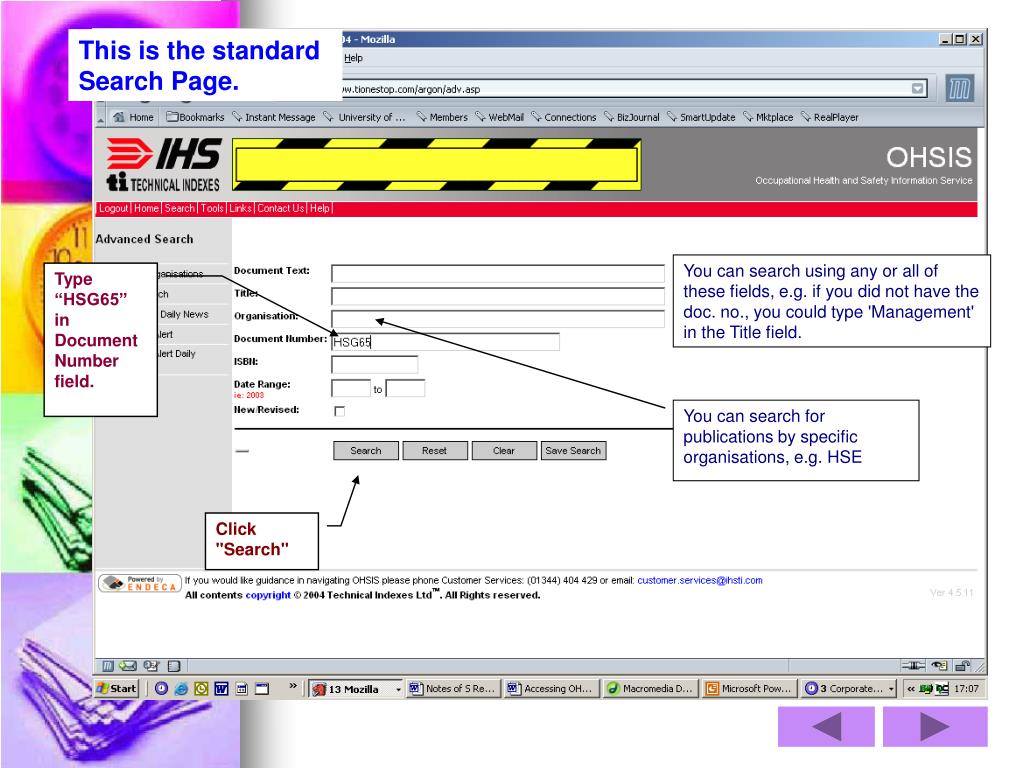1024x768 pixels.
Task: Click the ISBN input field
Action: 374,364
